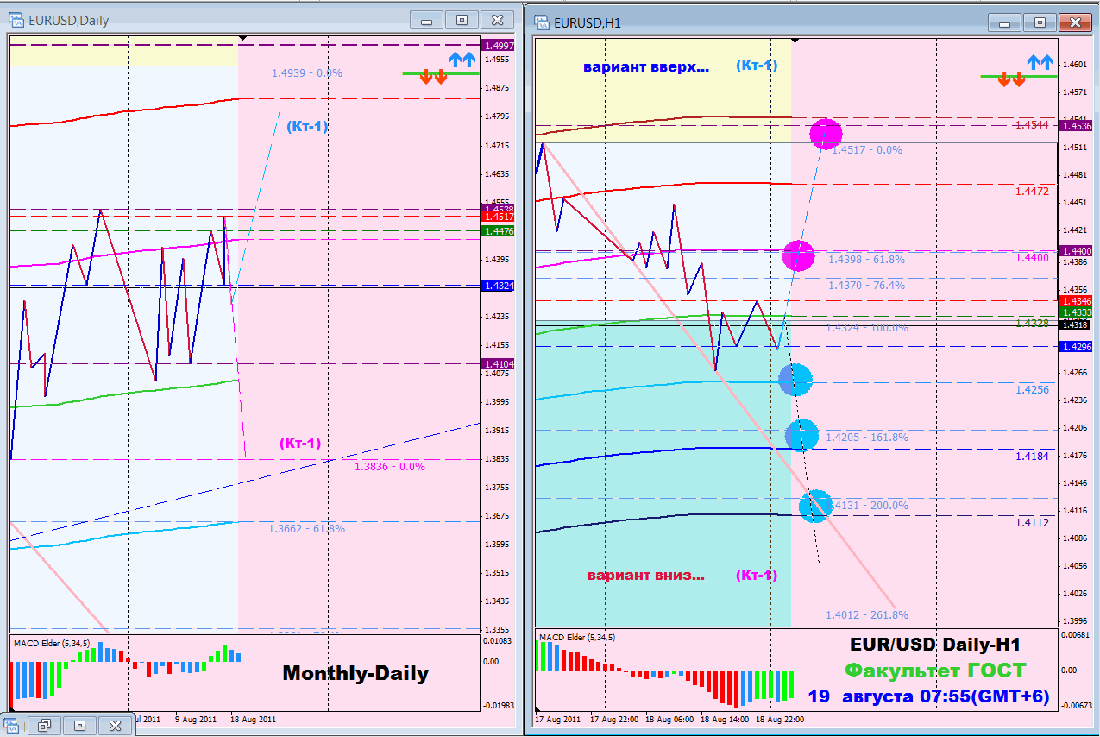Select the 'EUR/USD Daily-H1' text label
1100x737 pixels.
(x=935, y=645)
